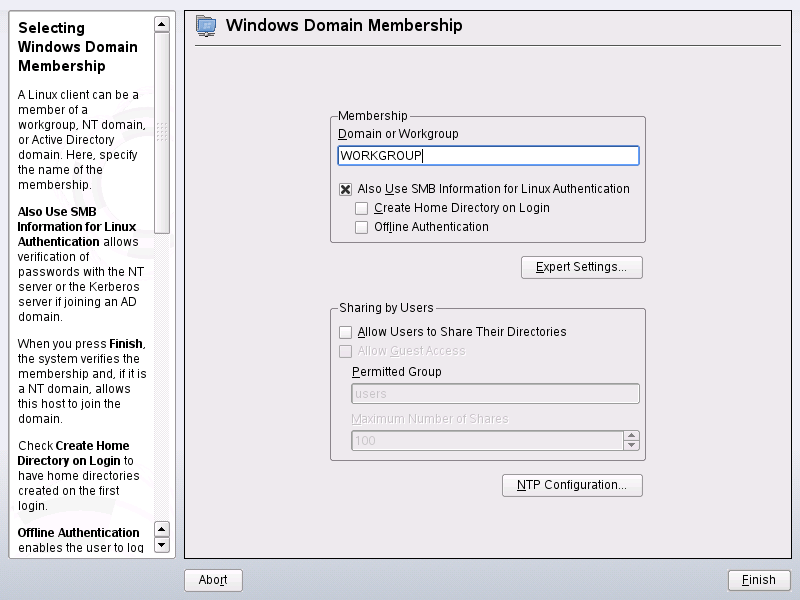Uncheck Also Use SMB Information for Linux Authentication
Screen dimensions: 800x600
[345, 189]
